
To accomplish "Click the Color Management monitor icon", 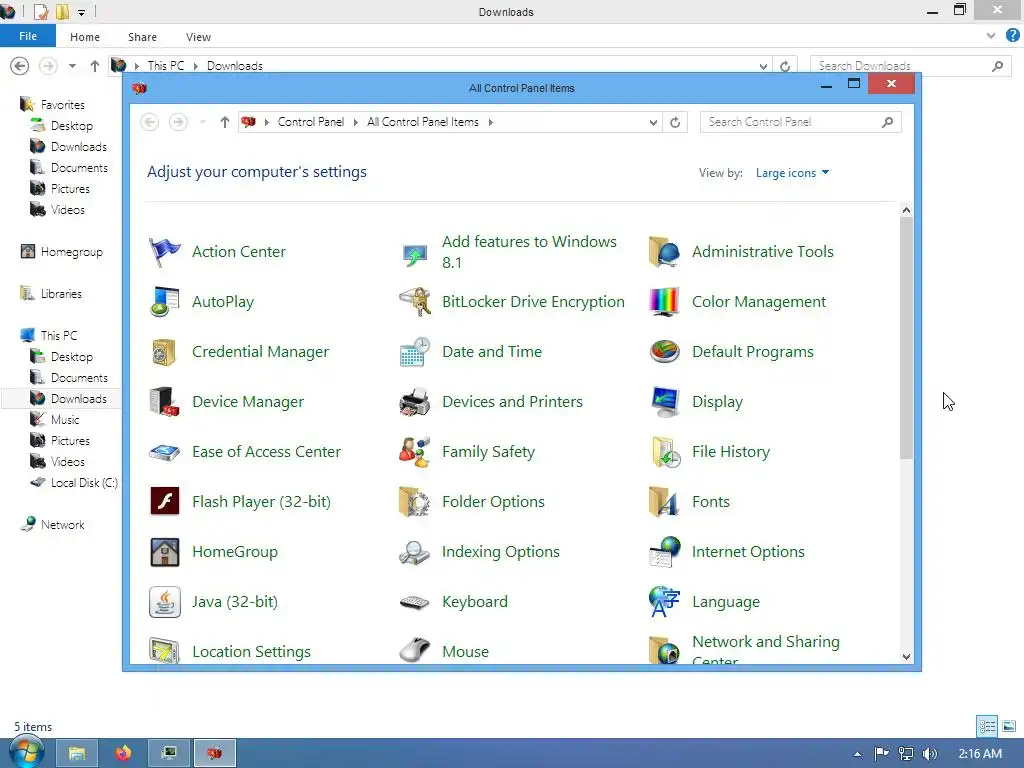I will (x=665, y=302).
